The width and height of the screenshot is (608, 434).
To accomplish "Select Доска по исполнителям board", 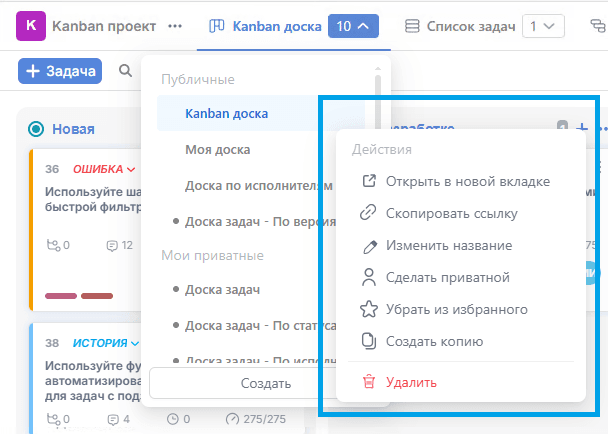I will (259, 186).
